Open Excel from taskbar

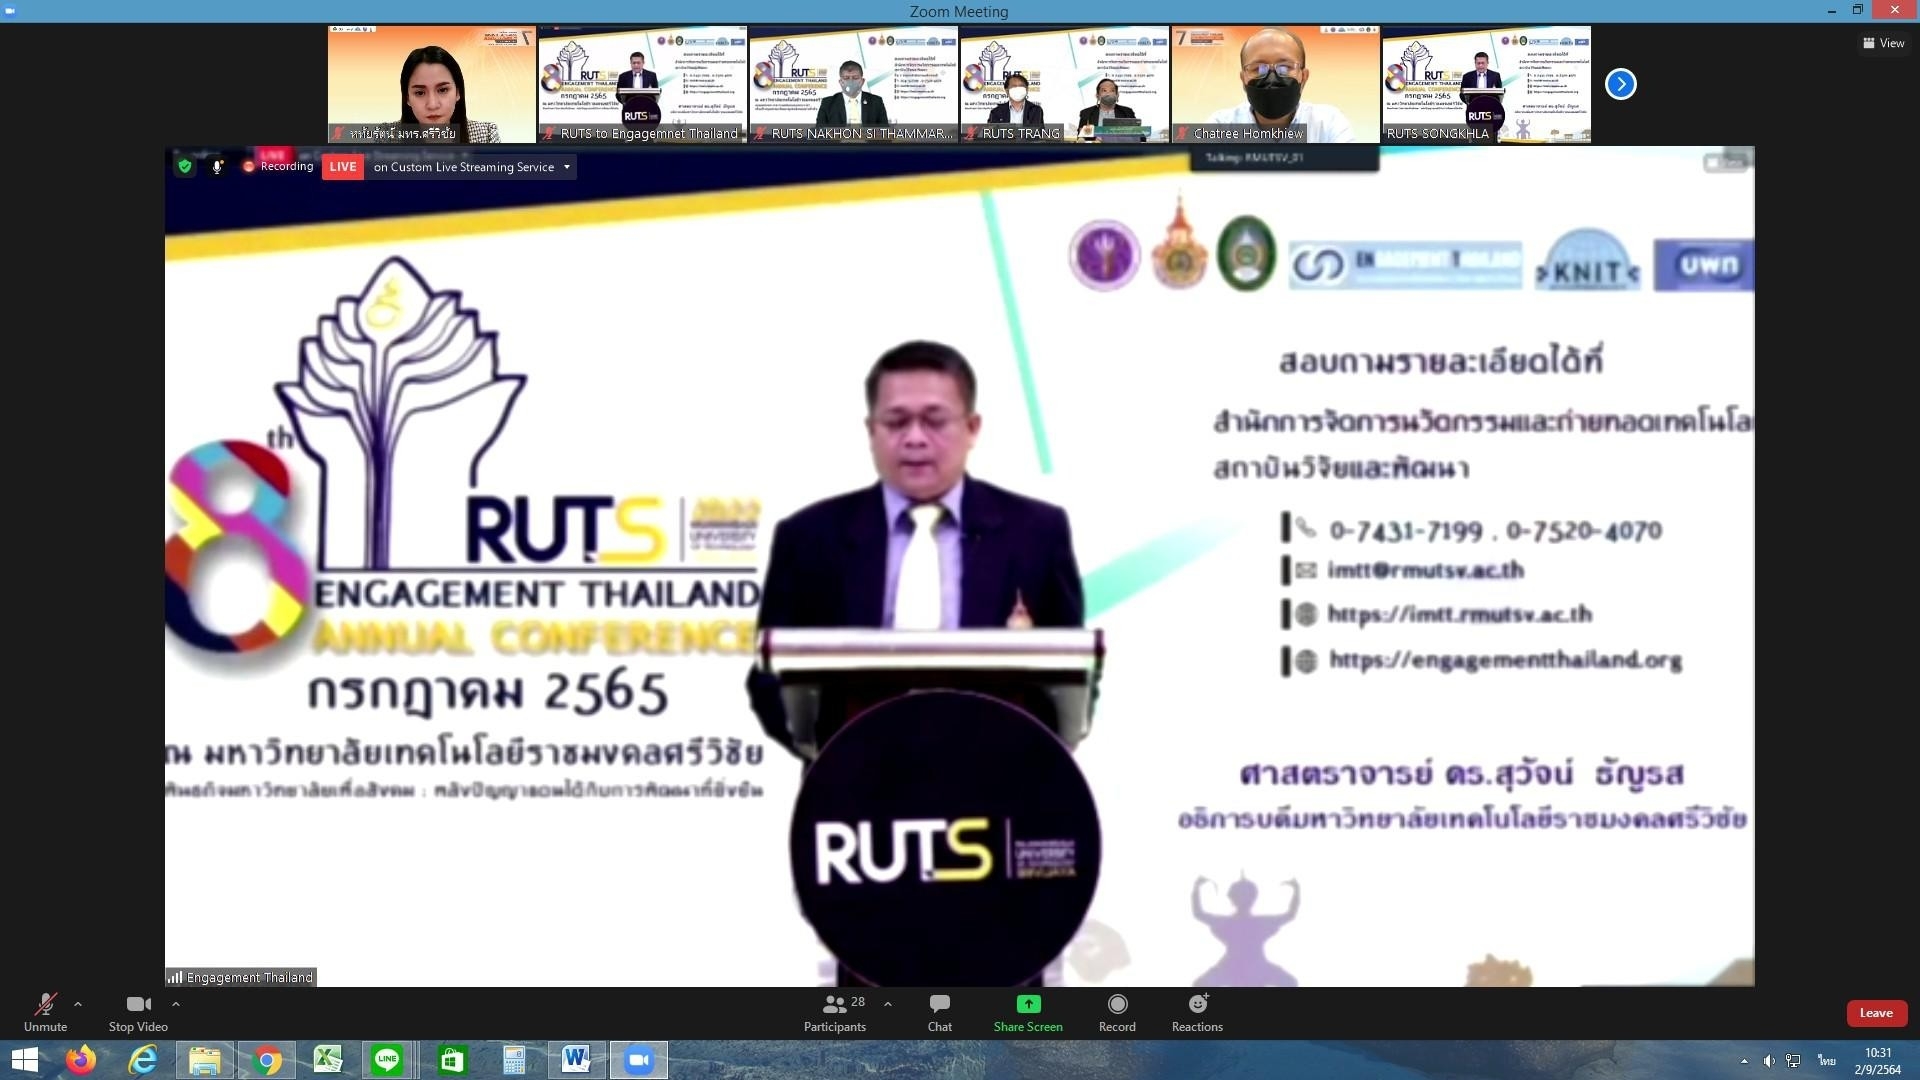(x=328, y=1060)
